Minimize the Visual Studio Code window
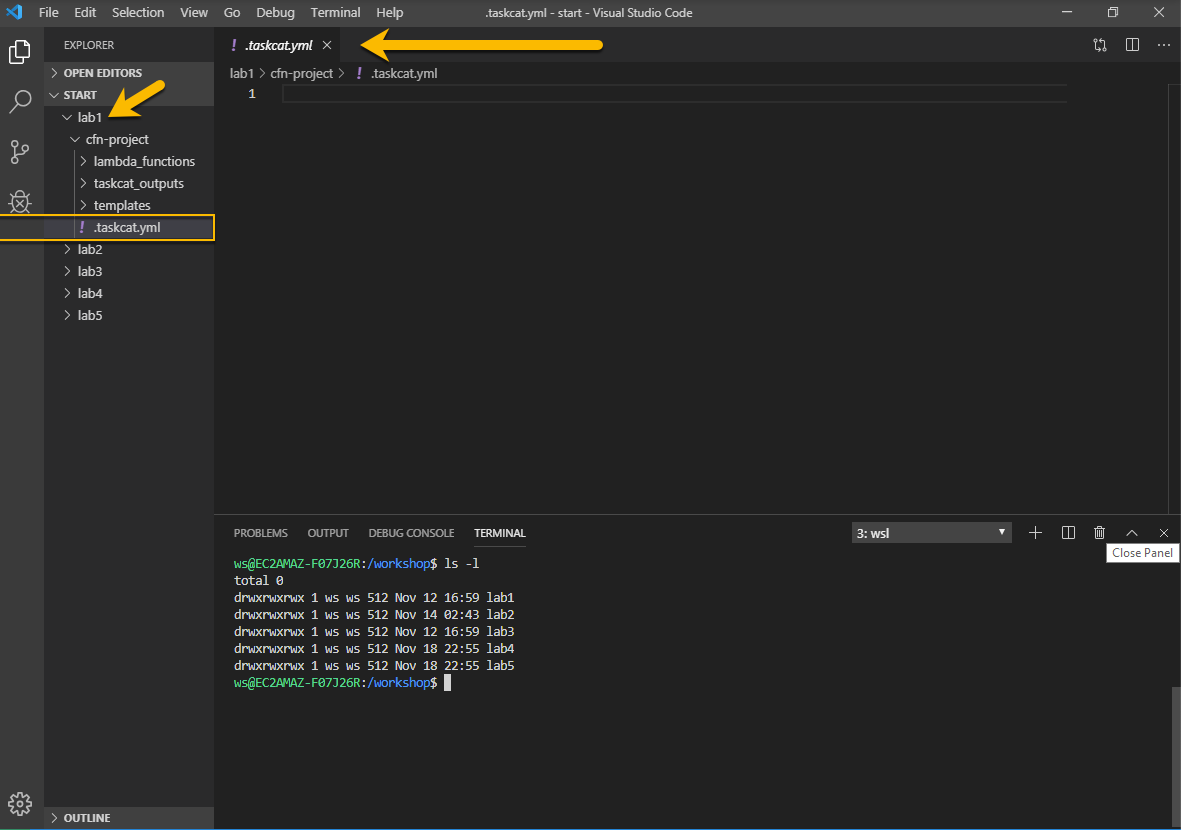The height and width of the screenshot is (830, 1181). click(1067, 13)
